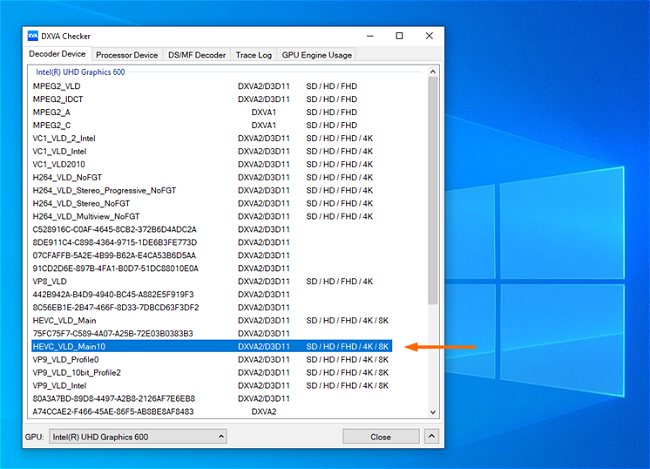Select the 8DE911C4-C898 GUID row

(211, 242)
